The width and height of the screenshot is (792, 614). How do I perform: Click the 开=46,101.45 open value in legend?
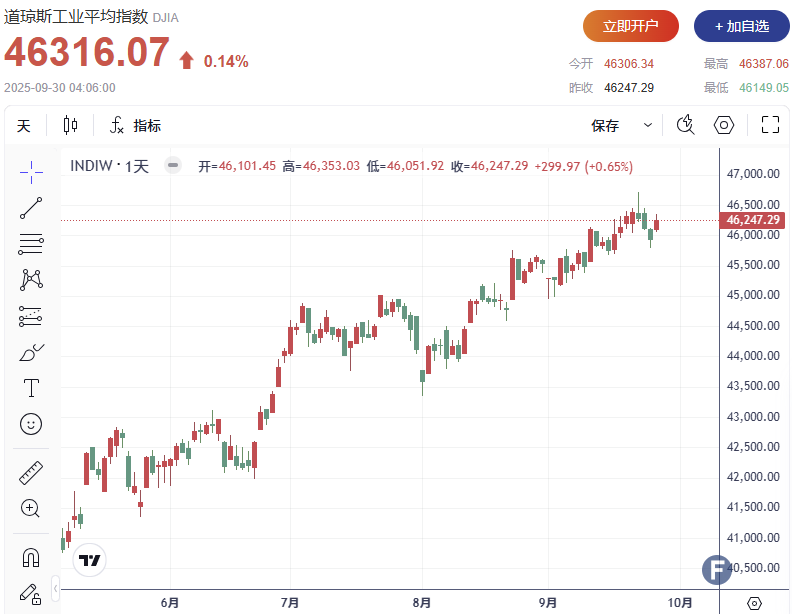click(237, 166)
